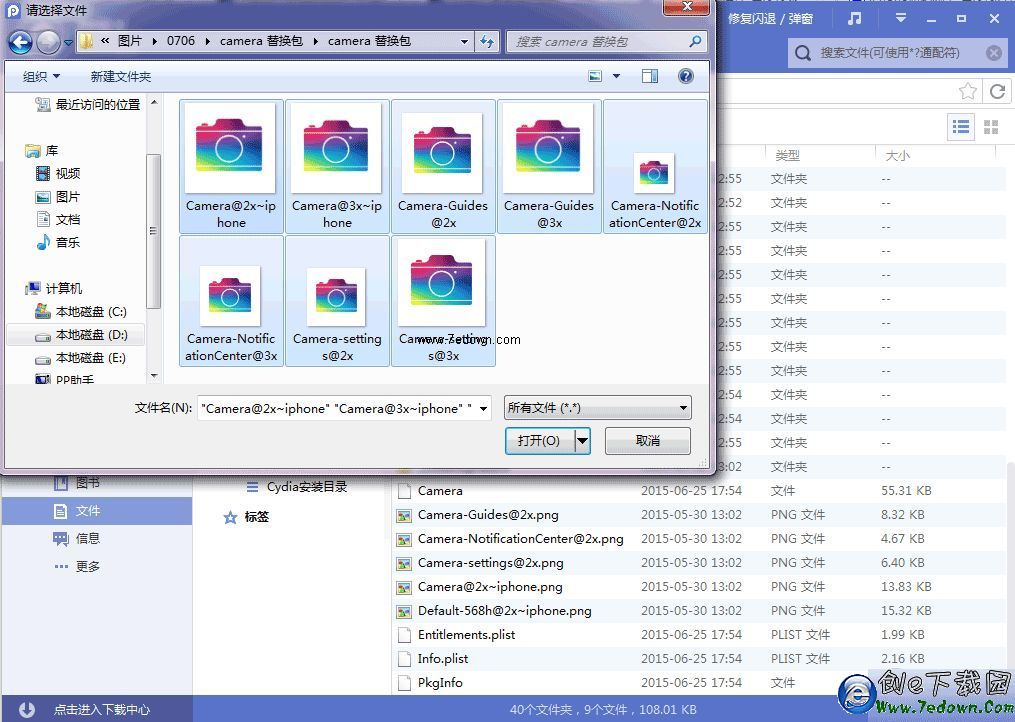Click the navigation pane vertical scrollbar
The width and height of the screenshot is (1015, 722).
[x=153, y=230]
